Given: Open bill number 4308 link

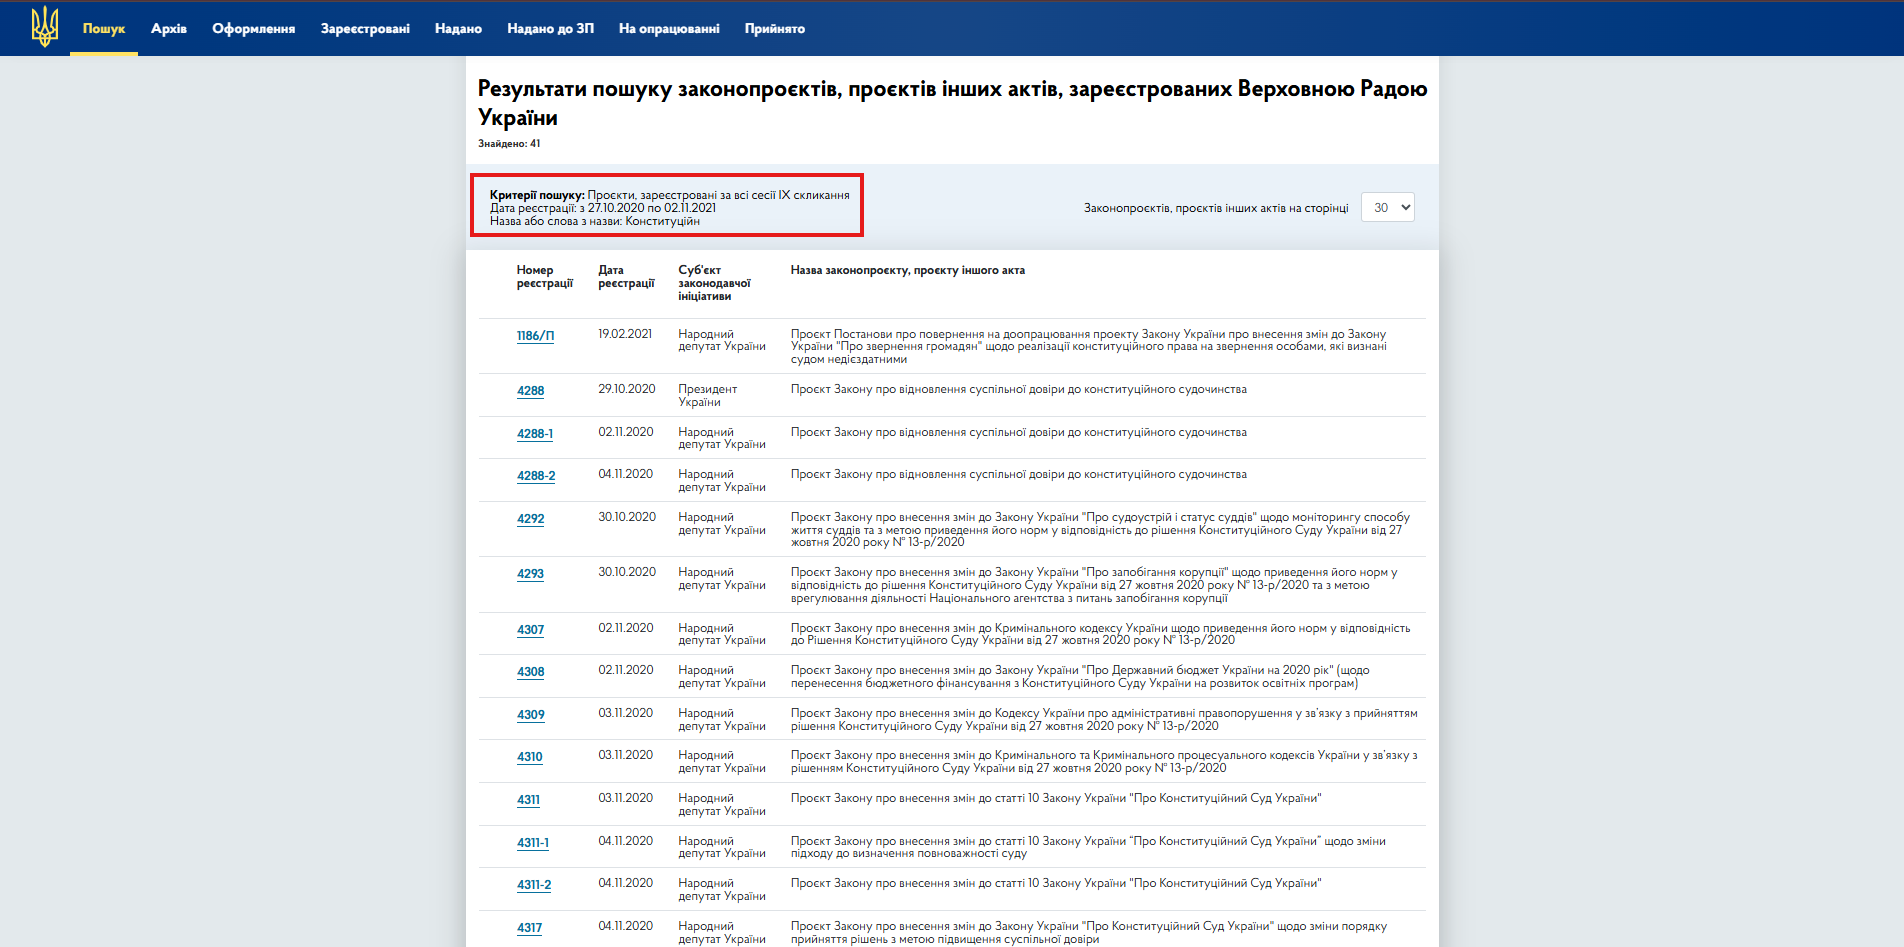Looking at the screenshot, I should (x=530, y=672).
